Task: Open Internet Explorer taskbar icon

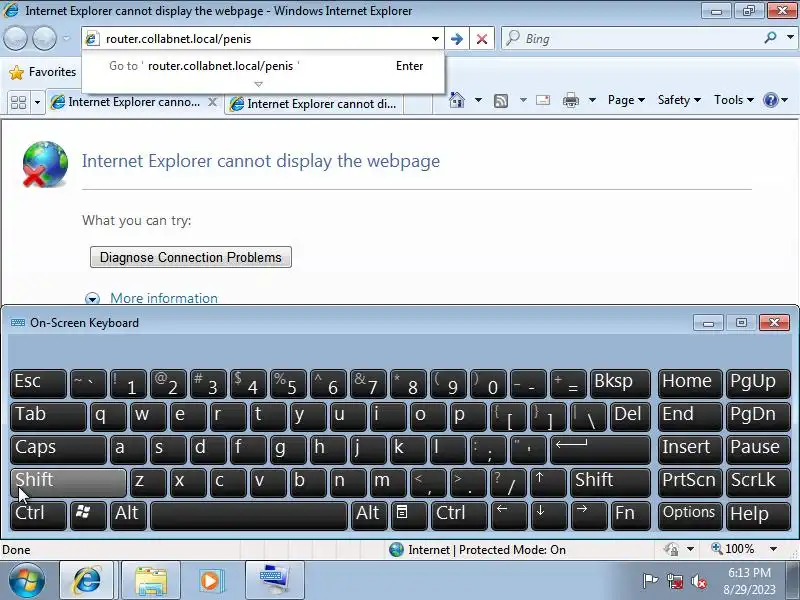Action: 87,581
